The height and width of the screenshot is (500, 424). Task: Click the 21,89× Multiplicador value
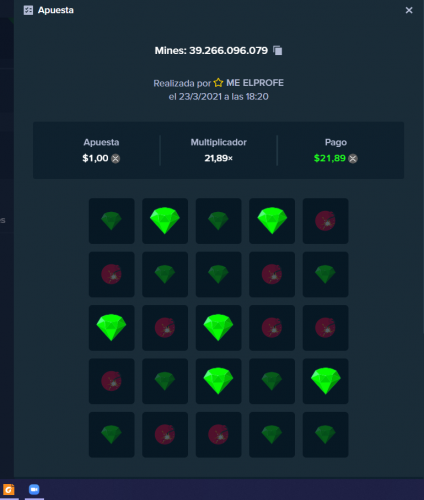[x=218, y=158]
